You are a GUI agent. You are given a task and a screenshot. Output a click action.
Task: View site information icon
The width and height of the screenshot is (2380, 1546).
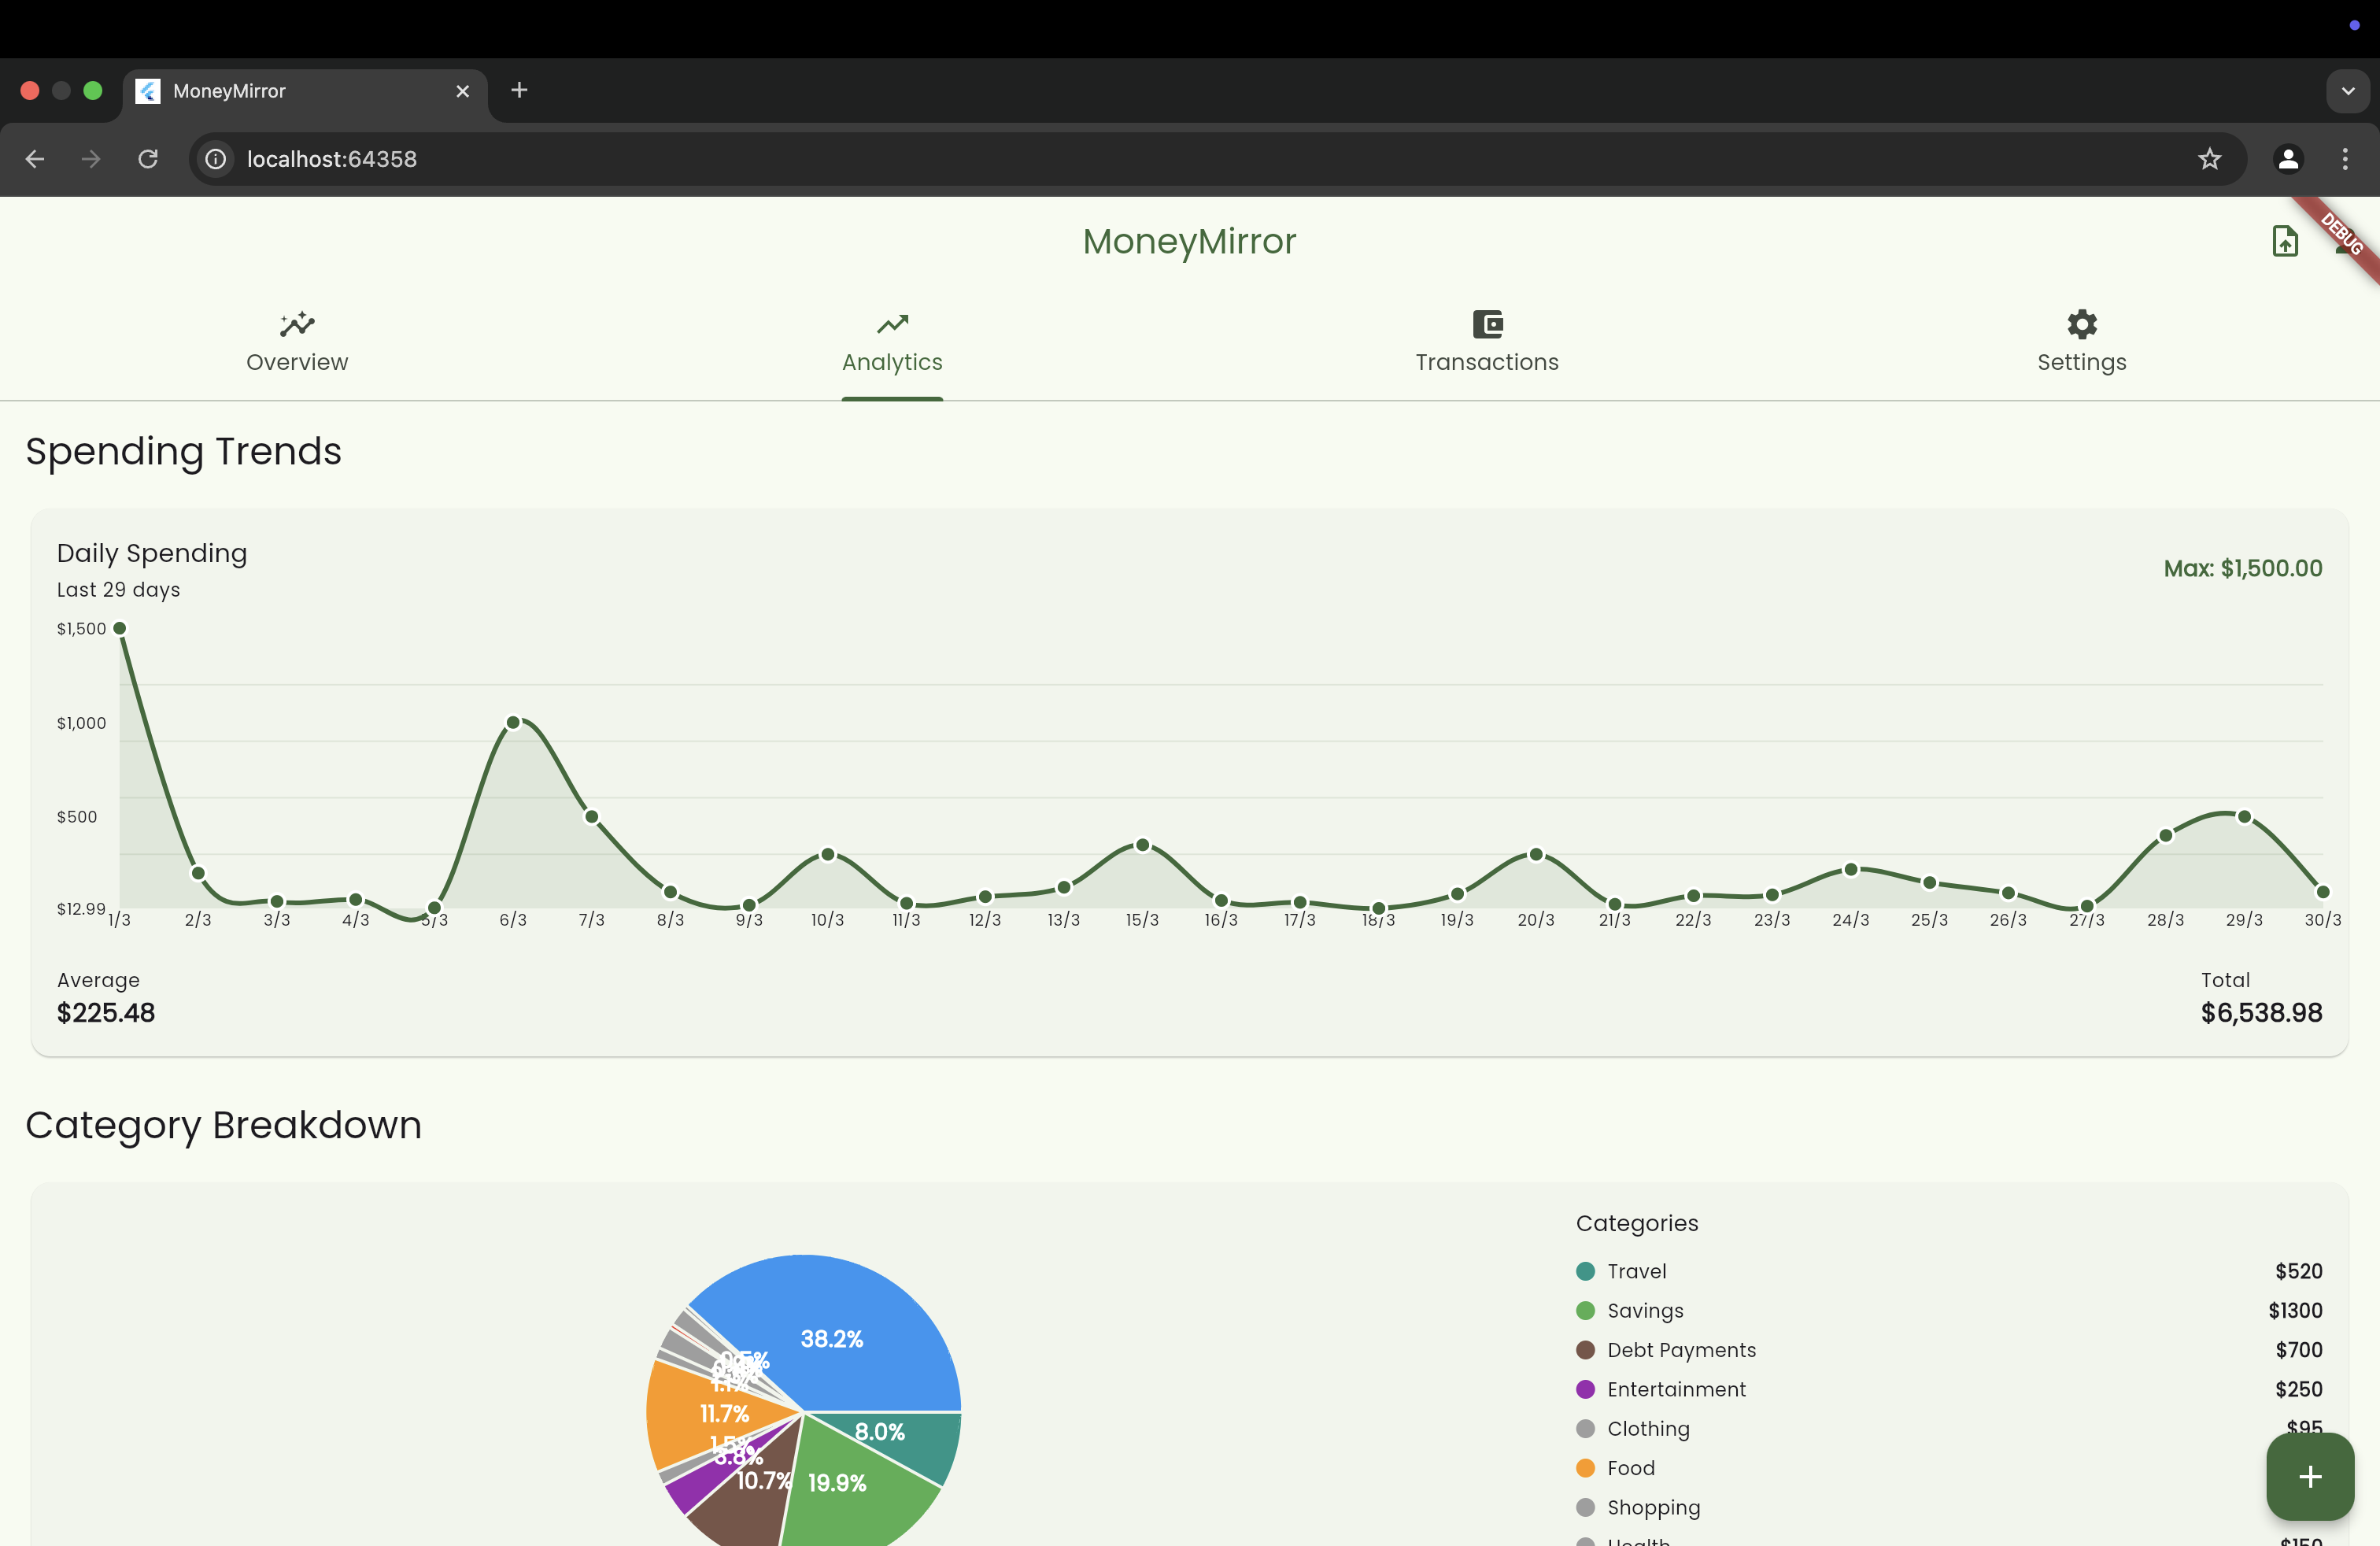click(x=215, y=159)
